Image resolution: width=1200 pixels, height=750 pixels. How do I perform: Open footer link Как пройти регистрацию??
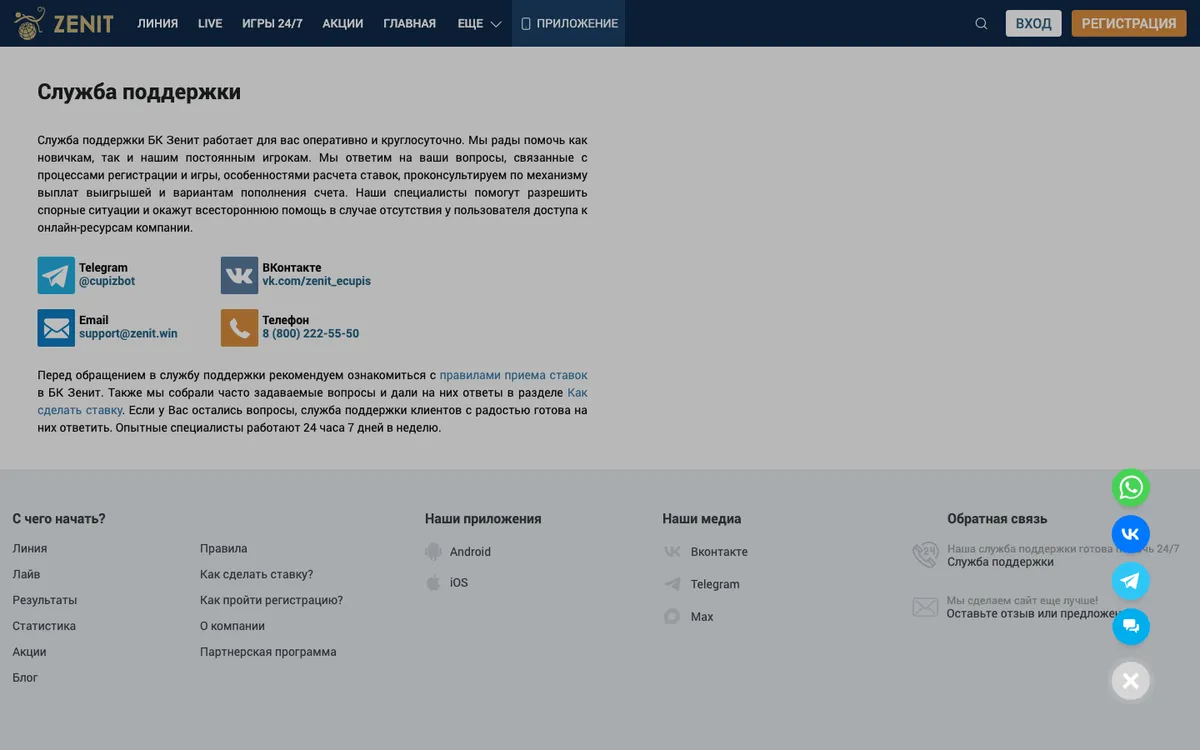tap(271, 600)
